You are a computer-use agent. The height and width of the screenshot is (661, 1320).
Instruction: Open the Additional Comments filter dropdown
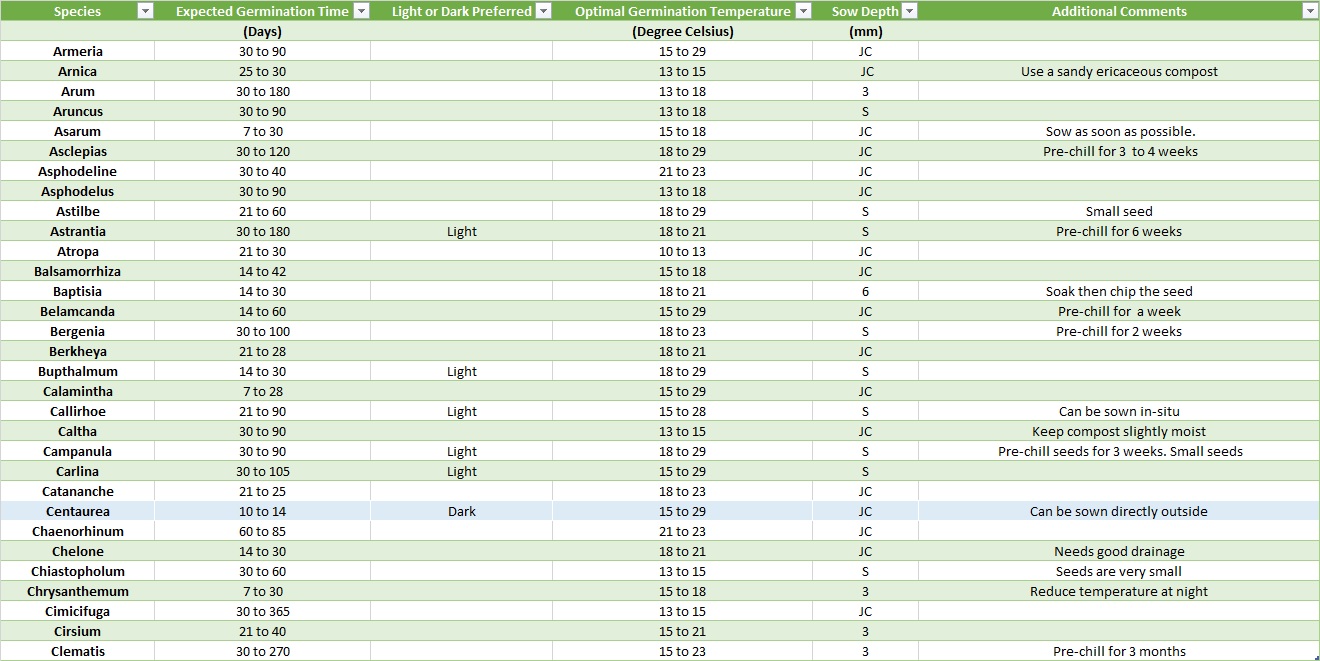1310,11
